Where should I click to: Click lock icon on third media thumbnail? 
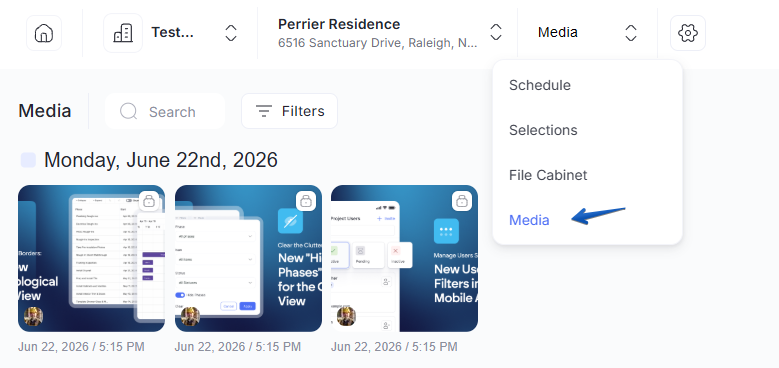[x=462, y=201]
